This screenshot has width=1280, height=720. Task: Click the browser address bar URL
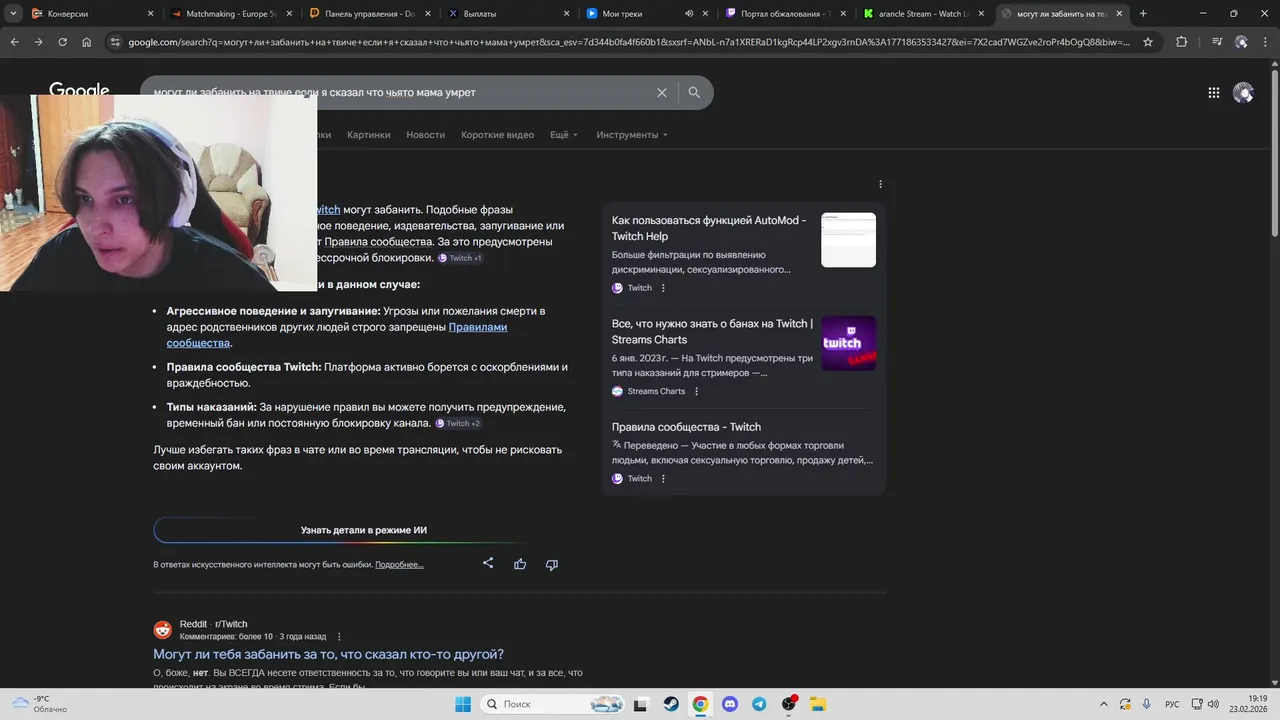(630, 42)
